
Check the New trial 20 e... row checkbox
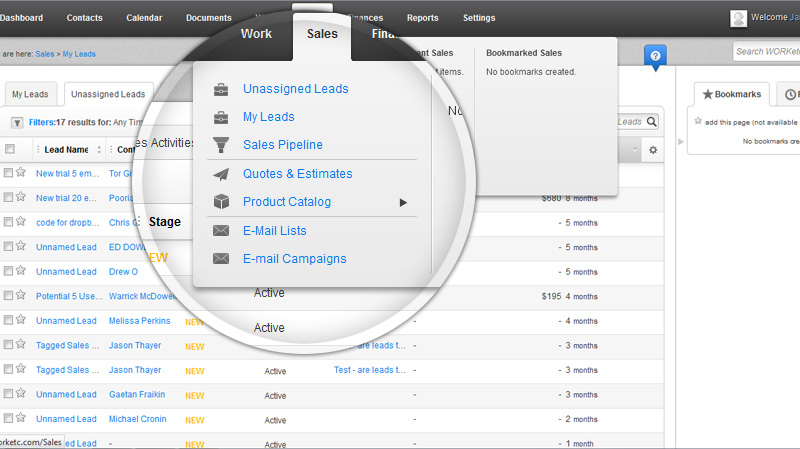click(8, 197)
